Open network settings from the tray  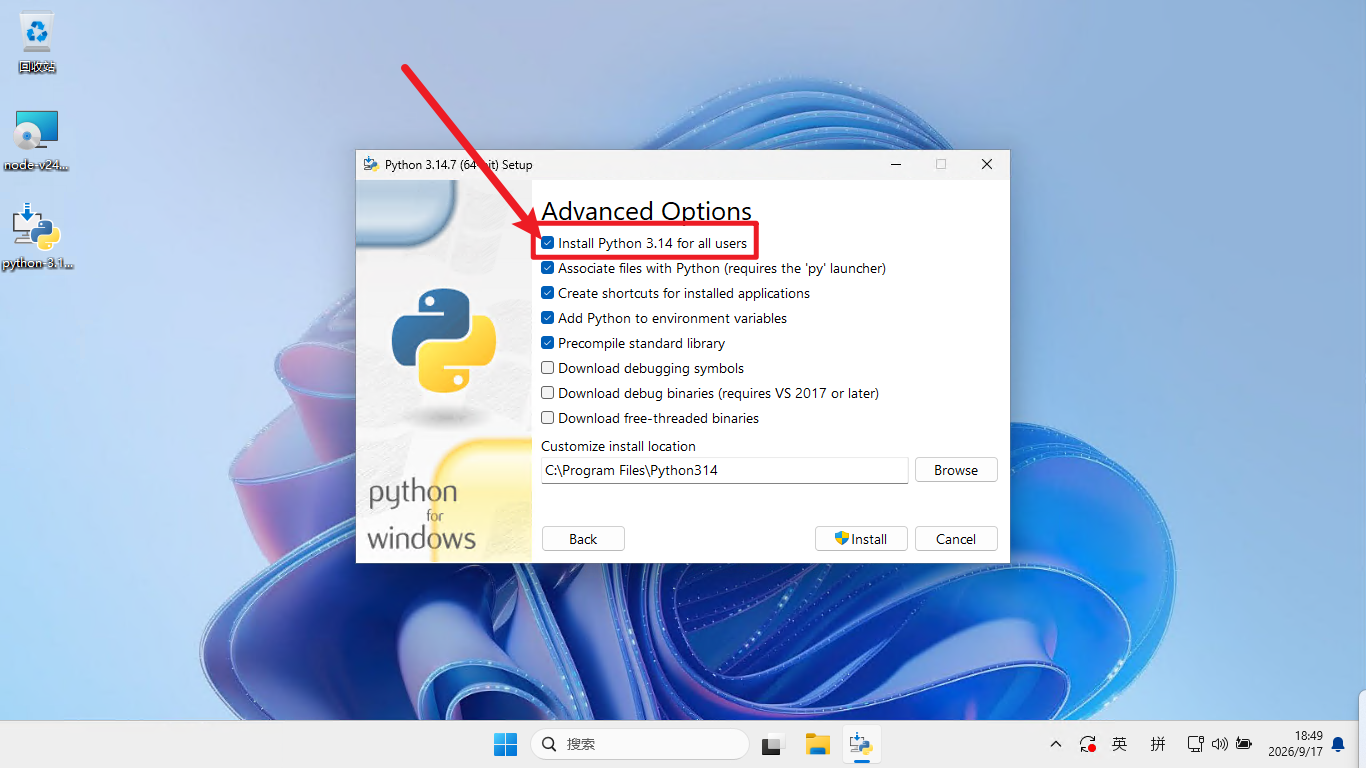pos(1195,744)
